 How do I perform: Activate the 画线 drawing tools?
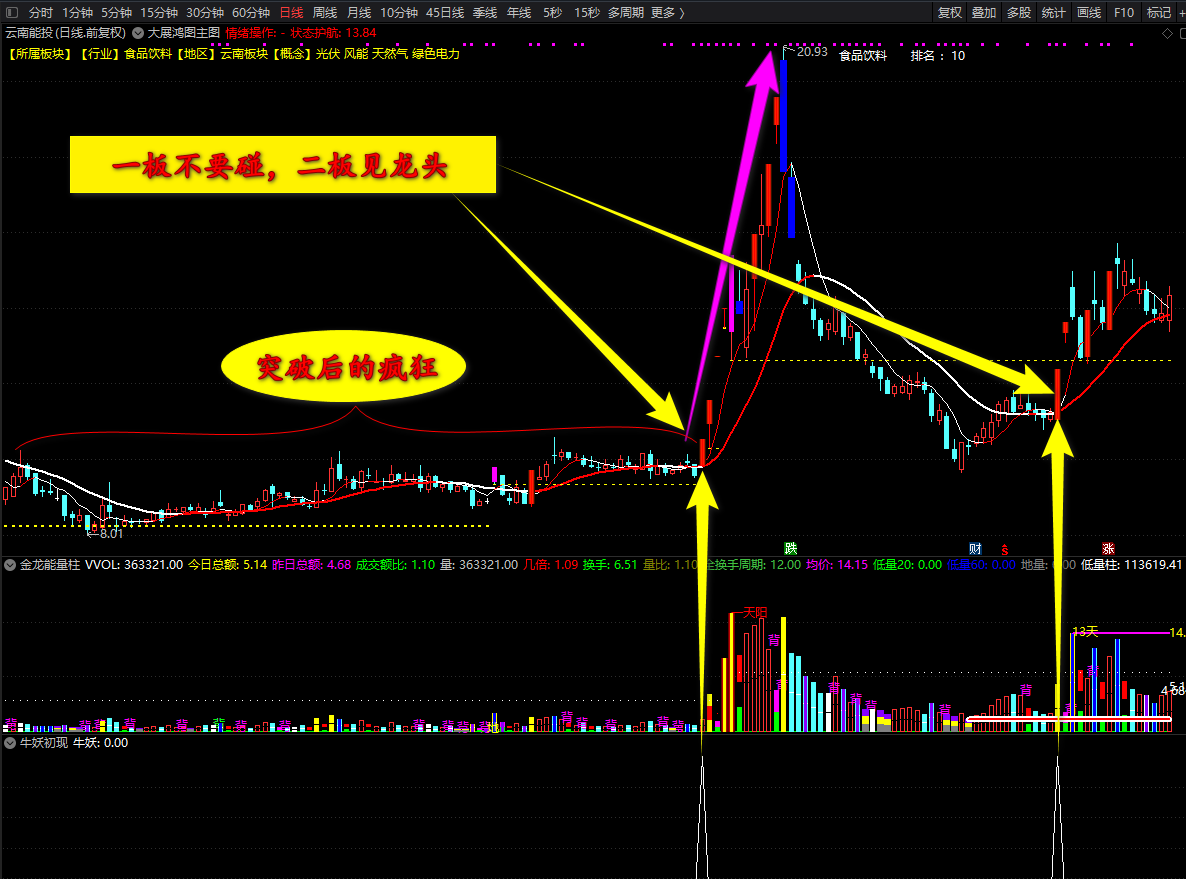point(1089,13)
